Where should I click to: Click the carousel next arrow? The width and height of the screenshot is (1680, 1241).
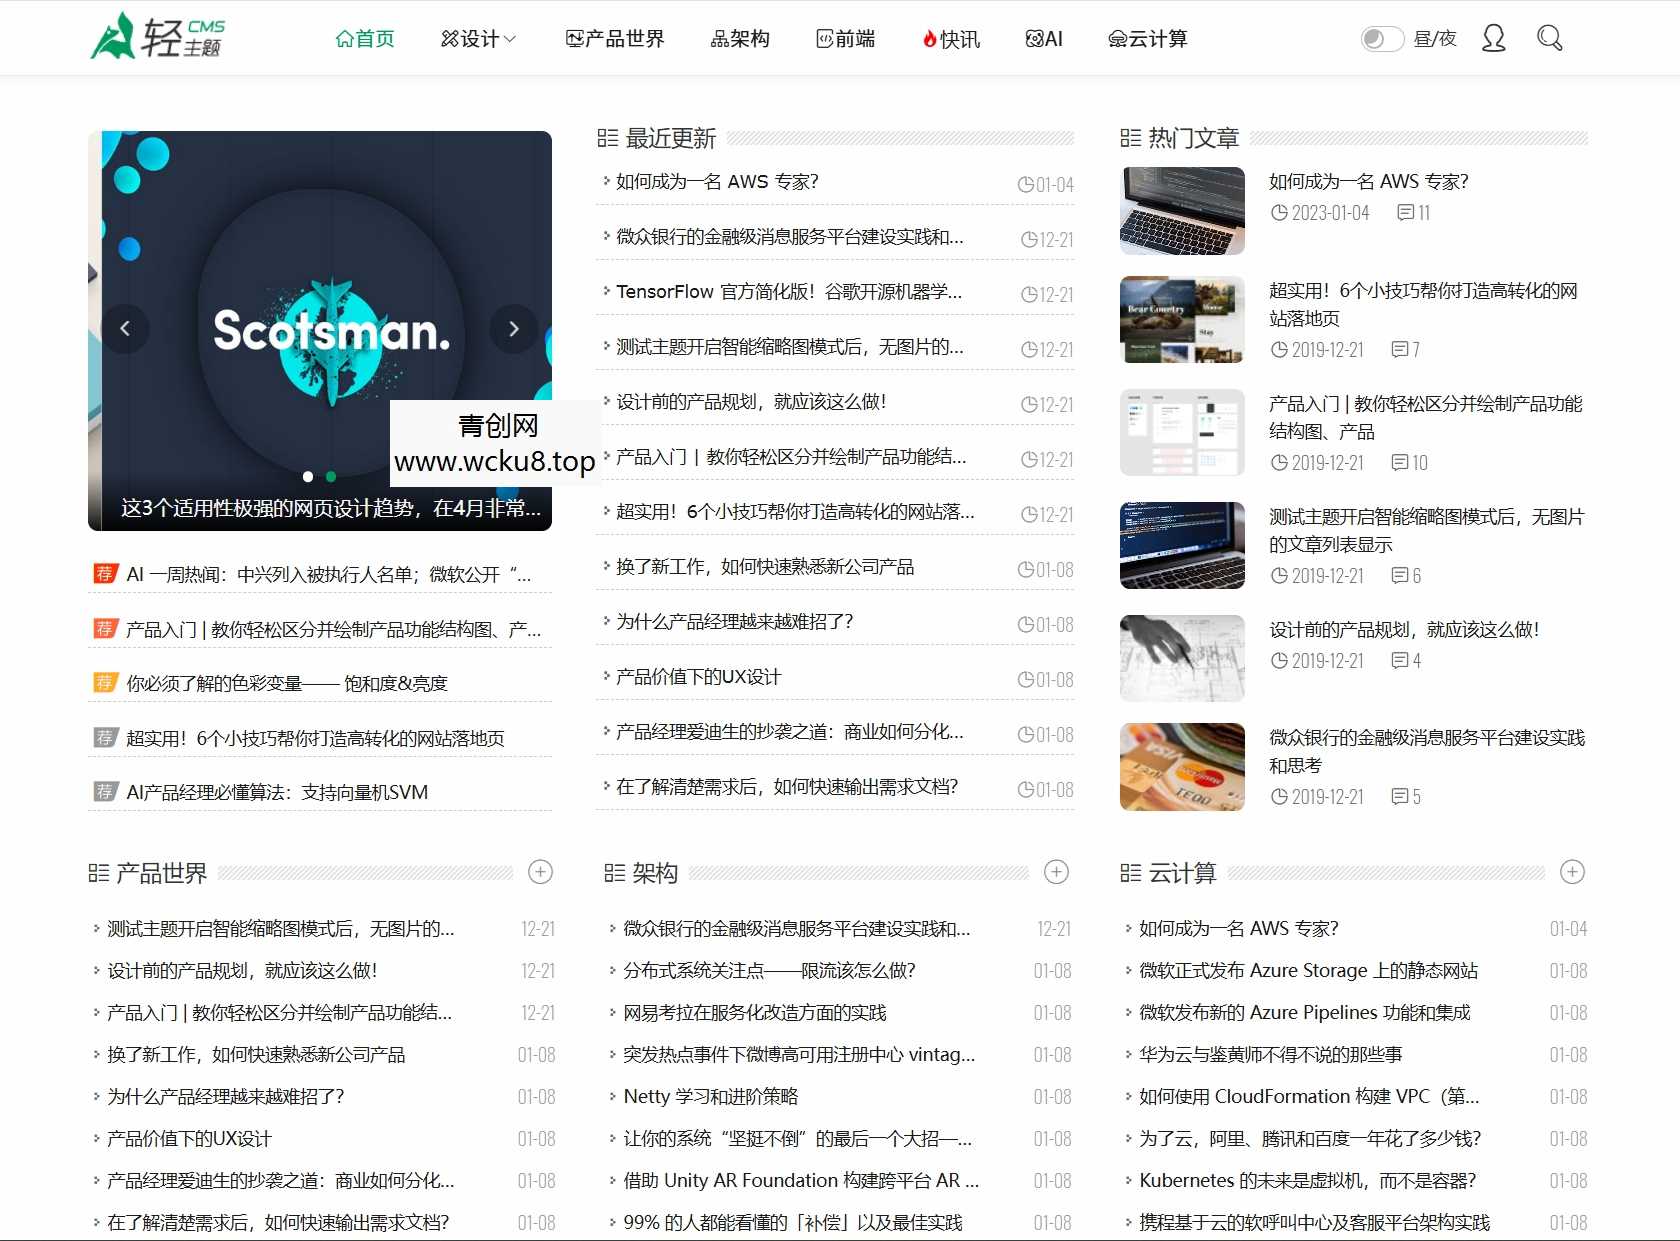[x=513, y=329]
